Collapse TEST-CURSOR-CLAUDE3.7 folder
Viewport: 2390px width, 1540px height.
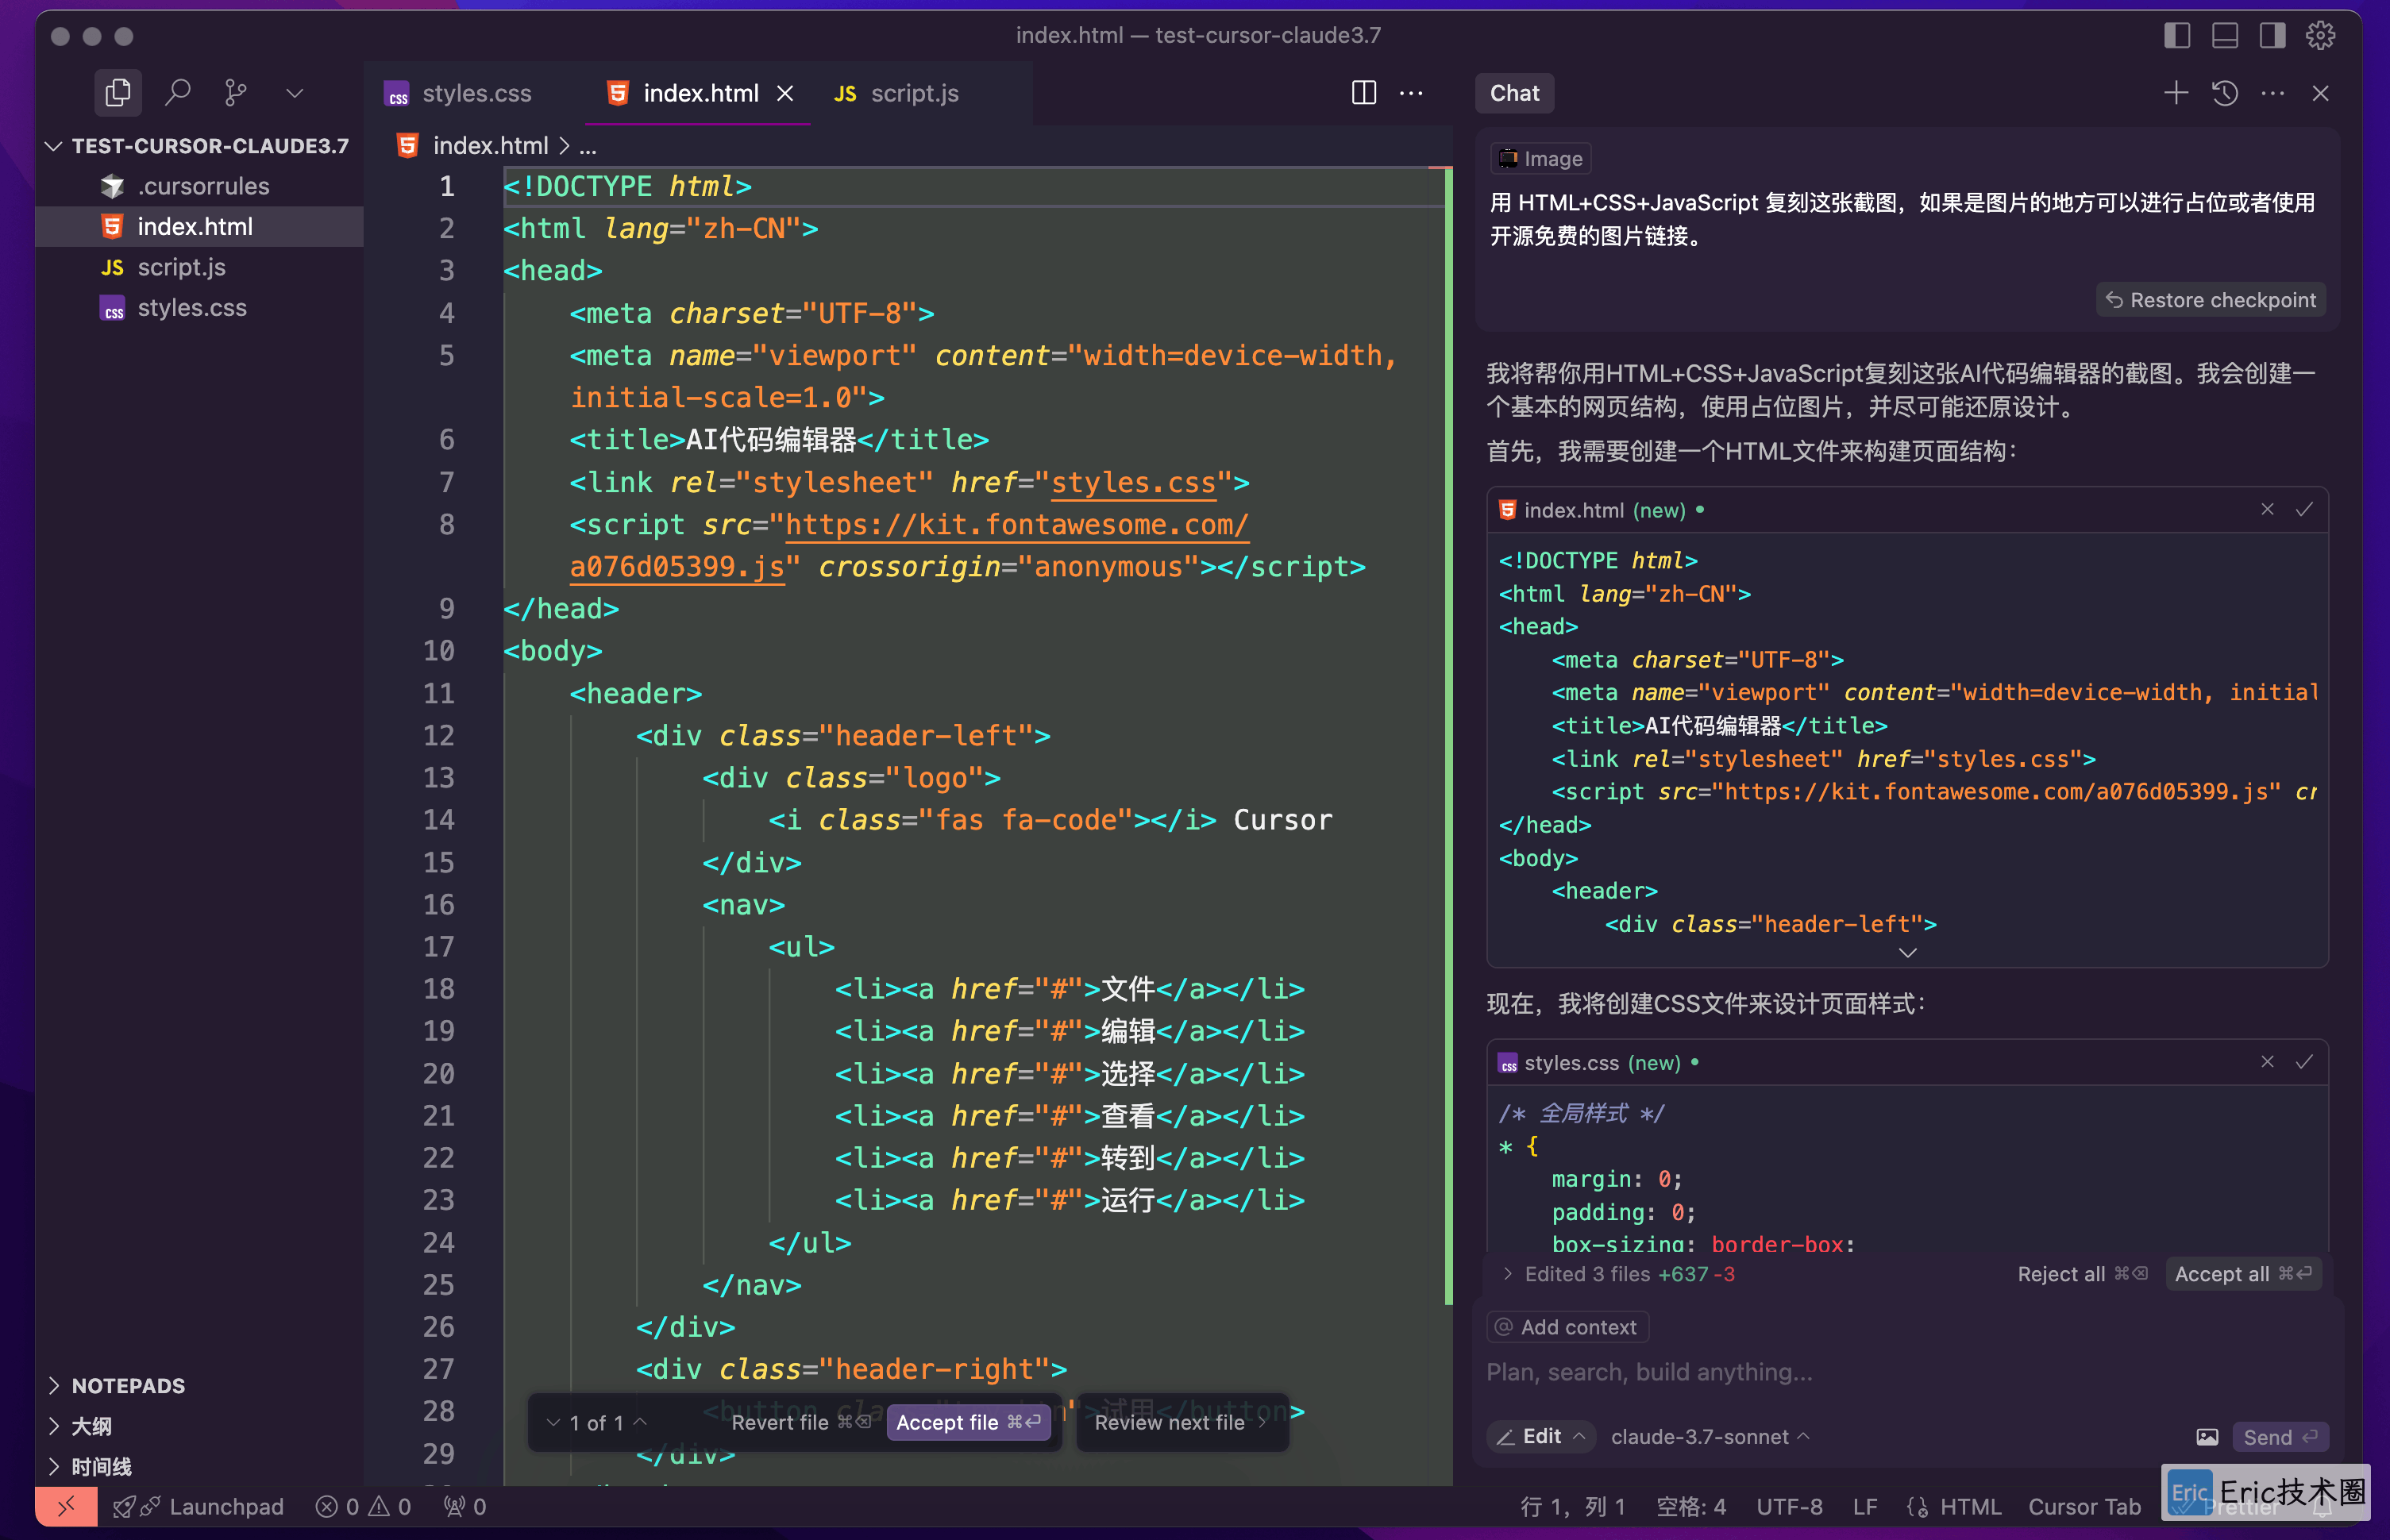click(x=200, y=146)
